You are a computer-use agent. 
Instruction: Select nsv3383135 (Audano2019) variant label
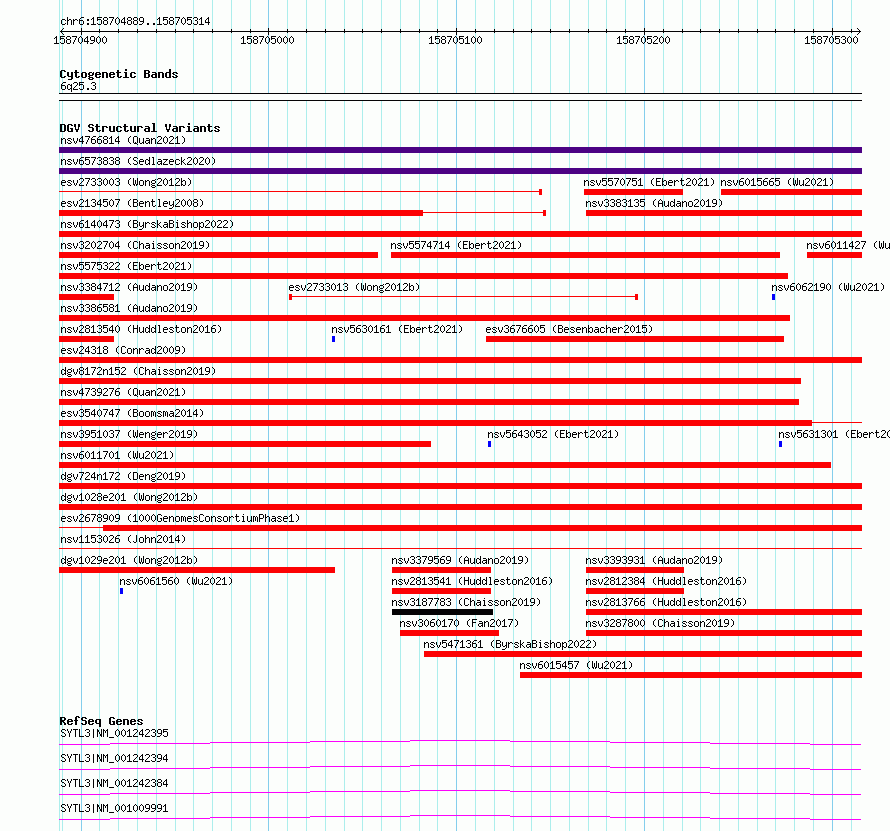point(654,203)
